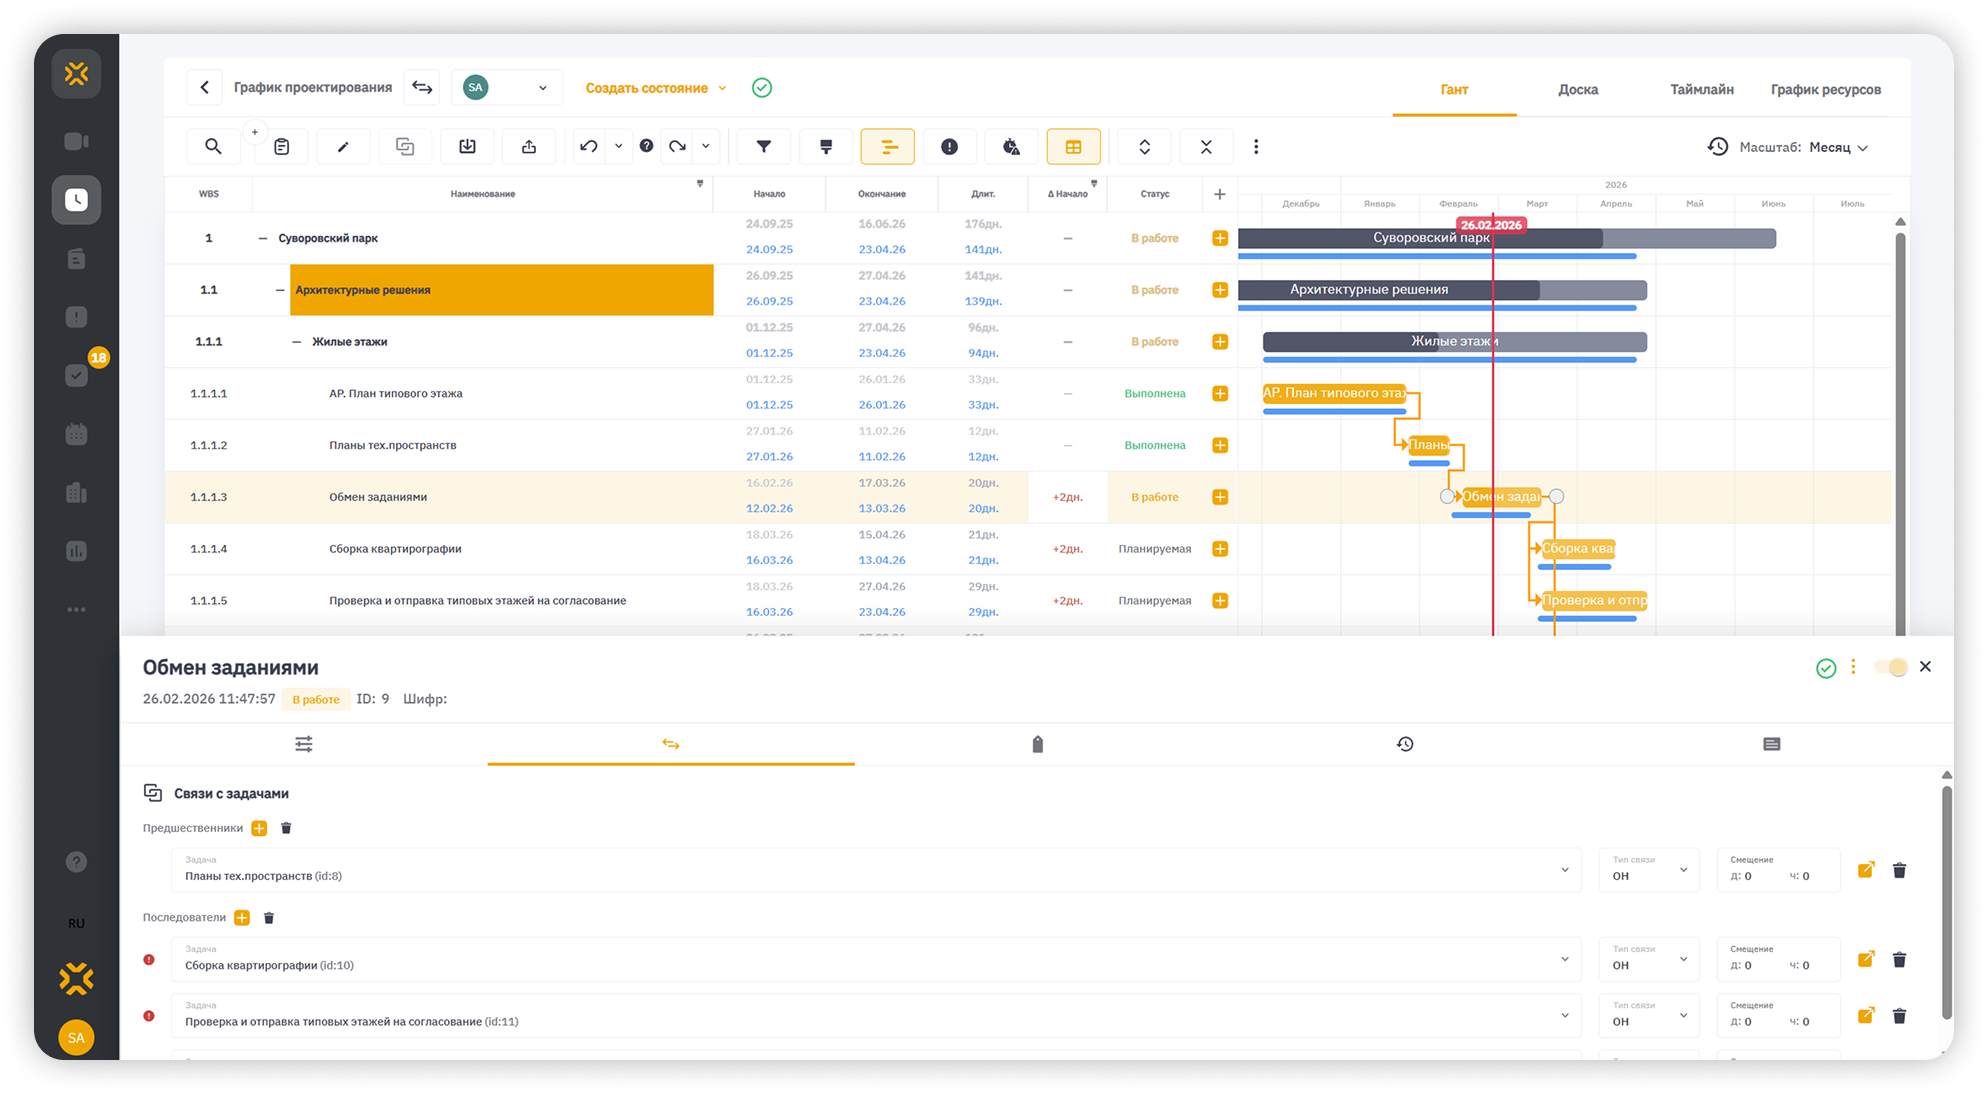
Task: Click the undo arrow icon
Action: point(589,147)
